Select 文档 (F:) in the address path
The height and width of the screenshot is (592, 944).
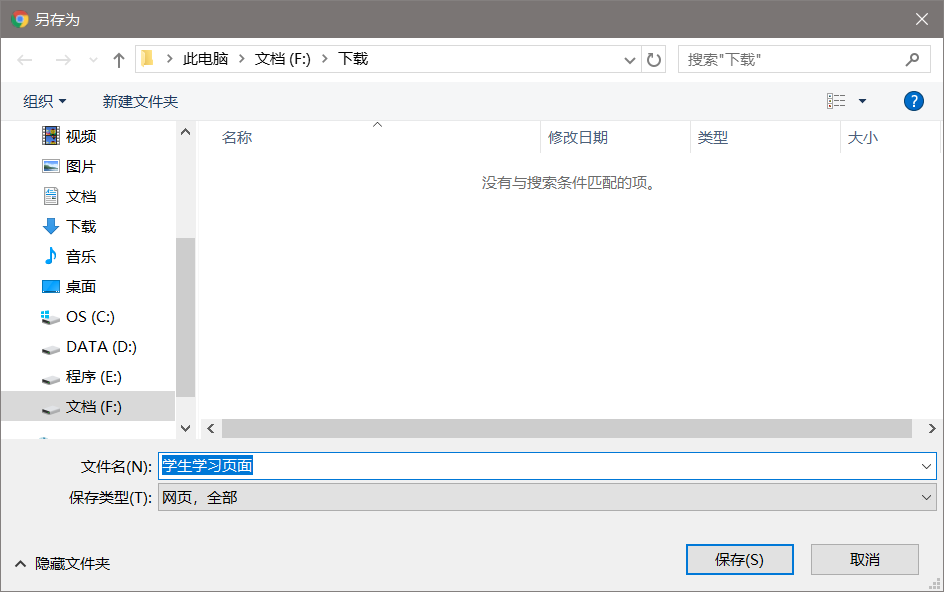coord(282,58)
